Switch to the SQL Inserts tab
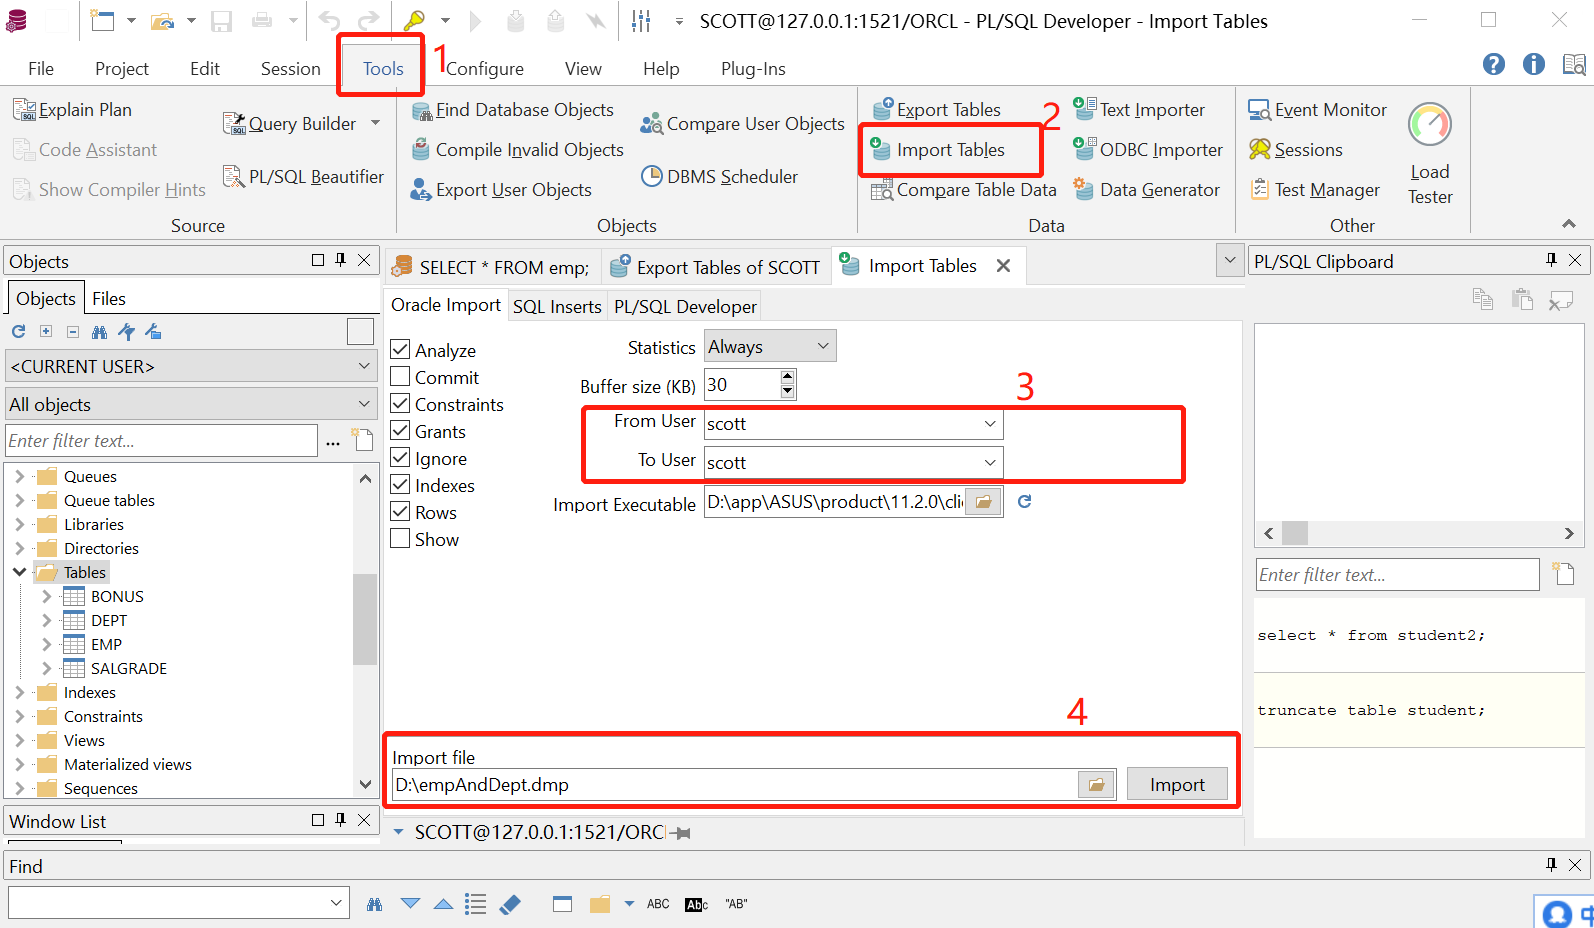1594x928 pixels. point(557,307)
